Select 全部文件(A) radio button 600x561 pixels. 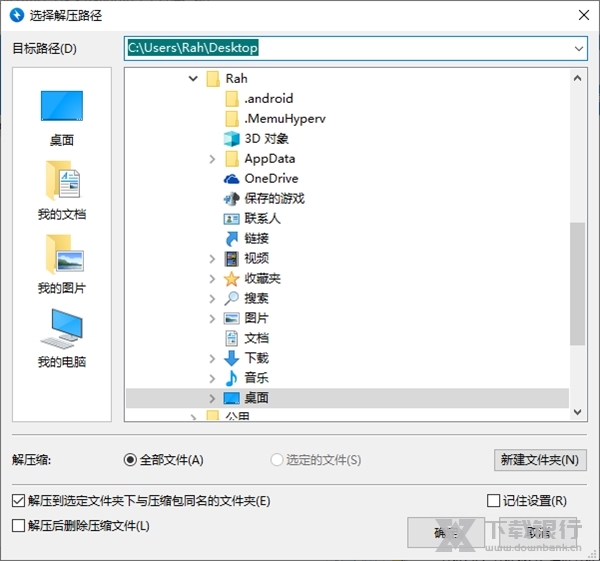click(130, 460)
